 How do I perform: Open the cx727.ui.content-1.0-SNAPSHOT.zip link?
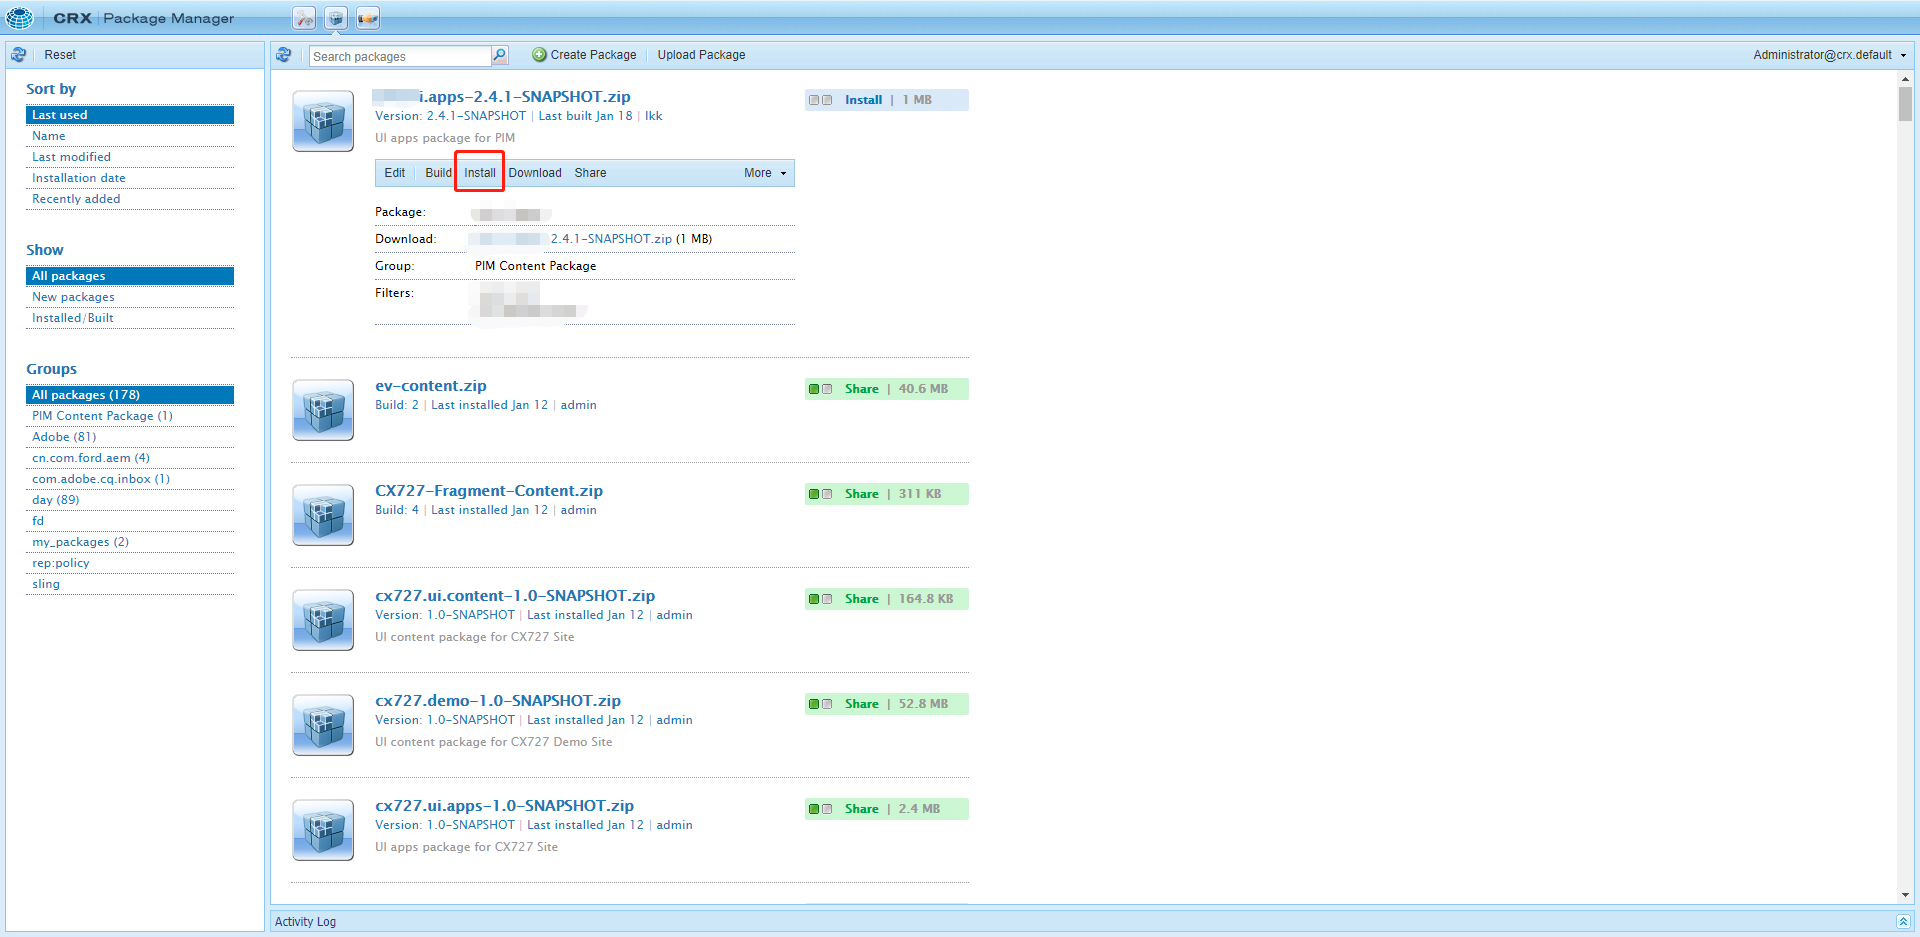(x=515, y=596)
